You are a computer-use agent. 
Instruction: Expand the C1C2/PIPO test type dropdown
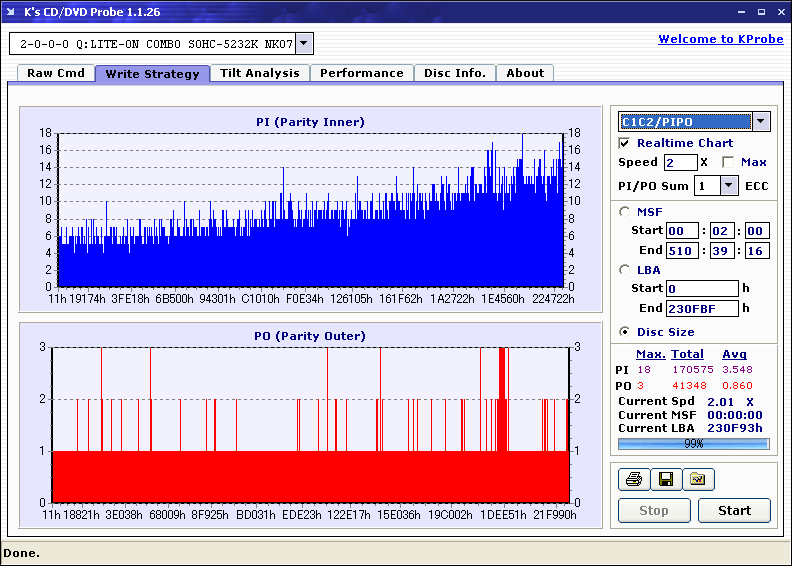[761, 122]
